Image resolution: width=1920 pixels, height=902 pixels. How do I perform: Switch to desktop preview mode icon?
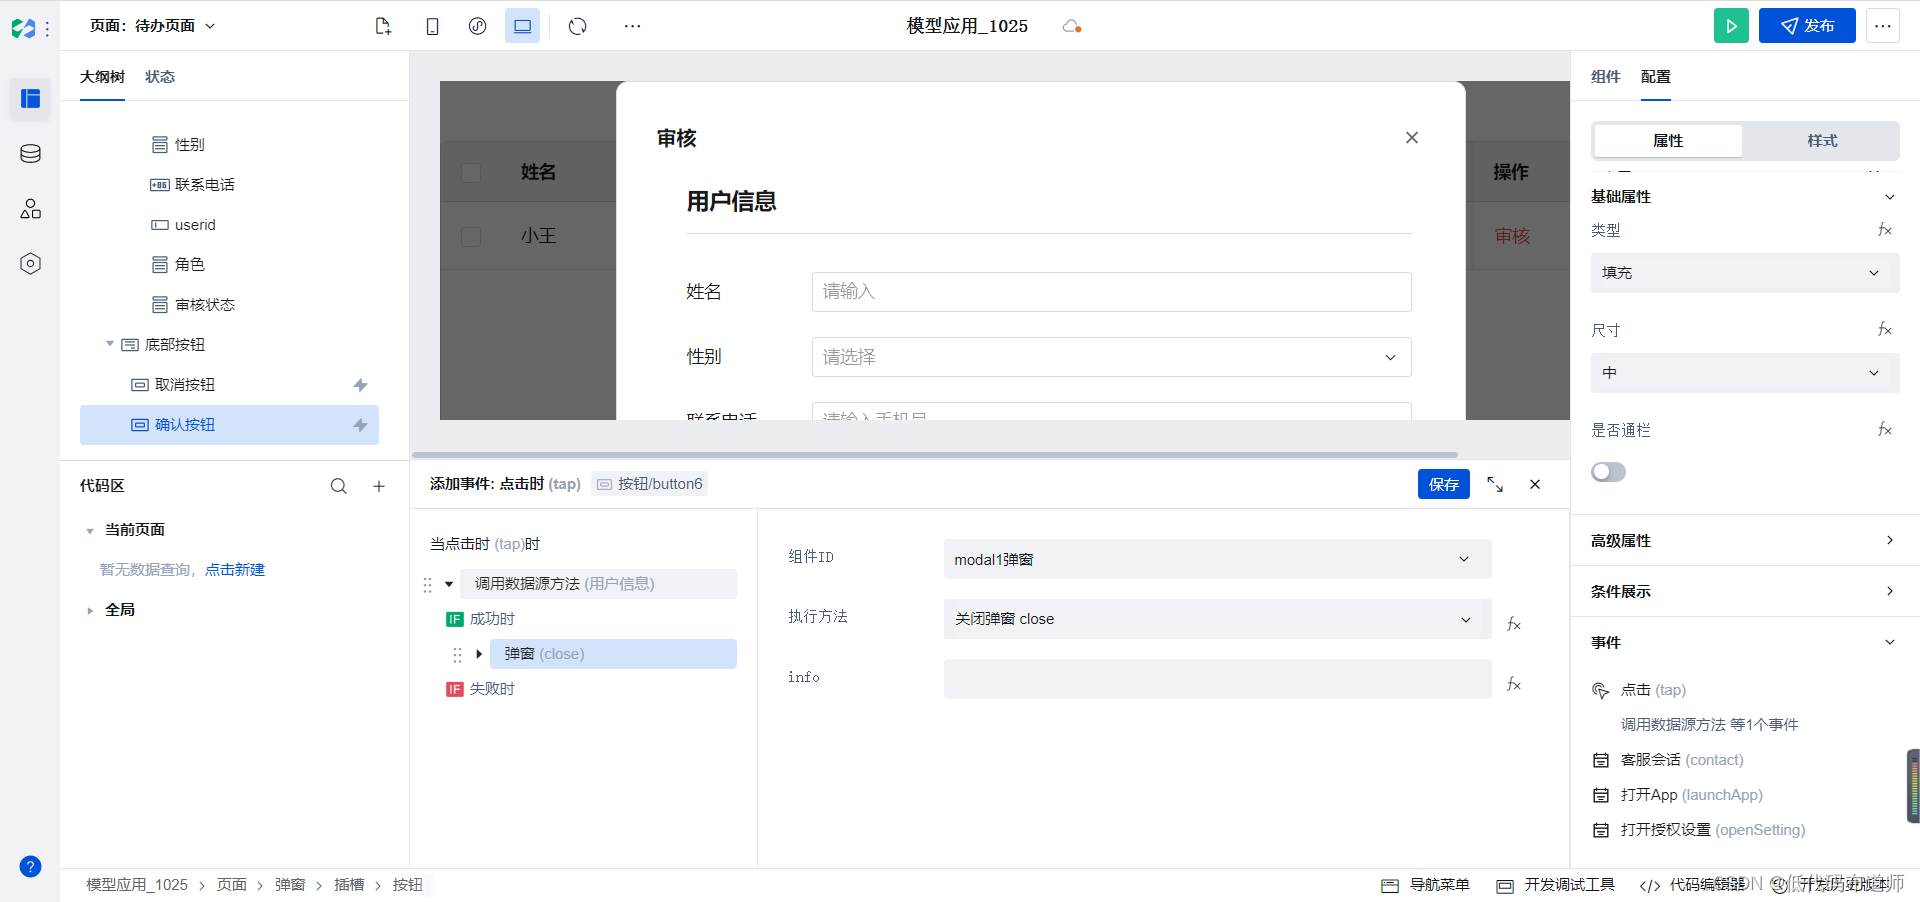pyautogui.click(x=523, y=26)
